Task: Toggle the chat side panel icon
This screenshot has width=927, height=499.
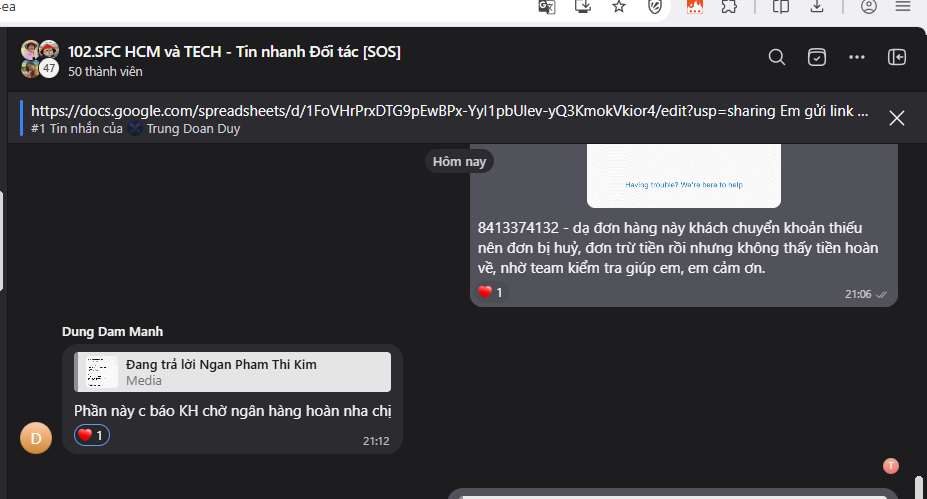Action: coord(897,57)
